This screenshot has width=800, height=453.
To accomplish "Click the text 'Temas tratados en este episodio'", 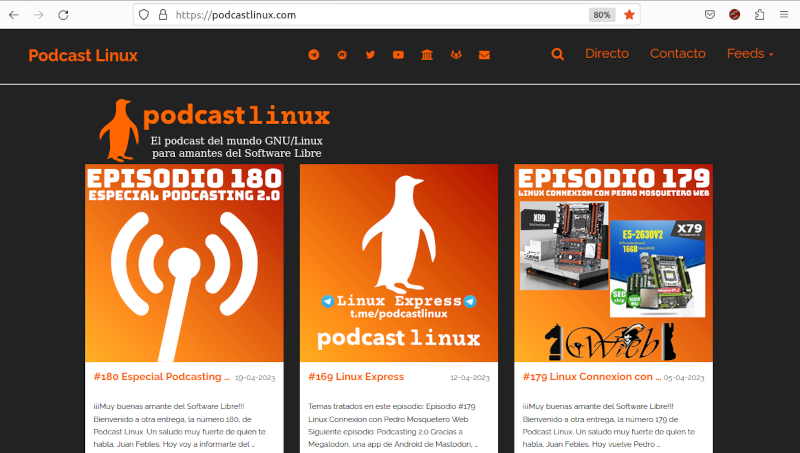I will click(x=365, y=407).
